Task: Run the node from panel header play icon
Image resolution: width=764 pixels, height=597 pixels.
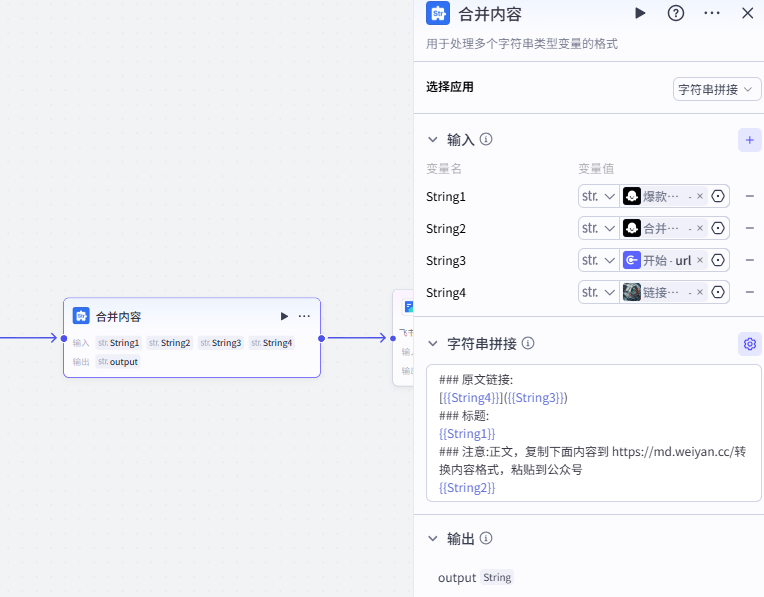Action: coord(640,13)
